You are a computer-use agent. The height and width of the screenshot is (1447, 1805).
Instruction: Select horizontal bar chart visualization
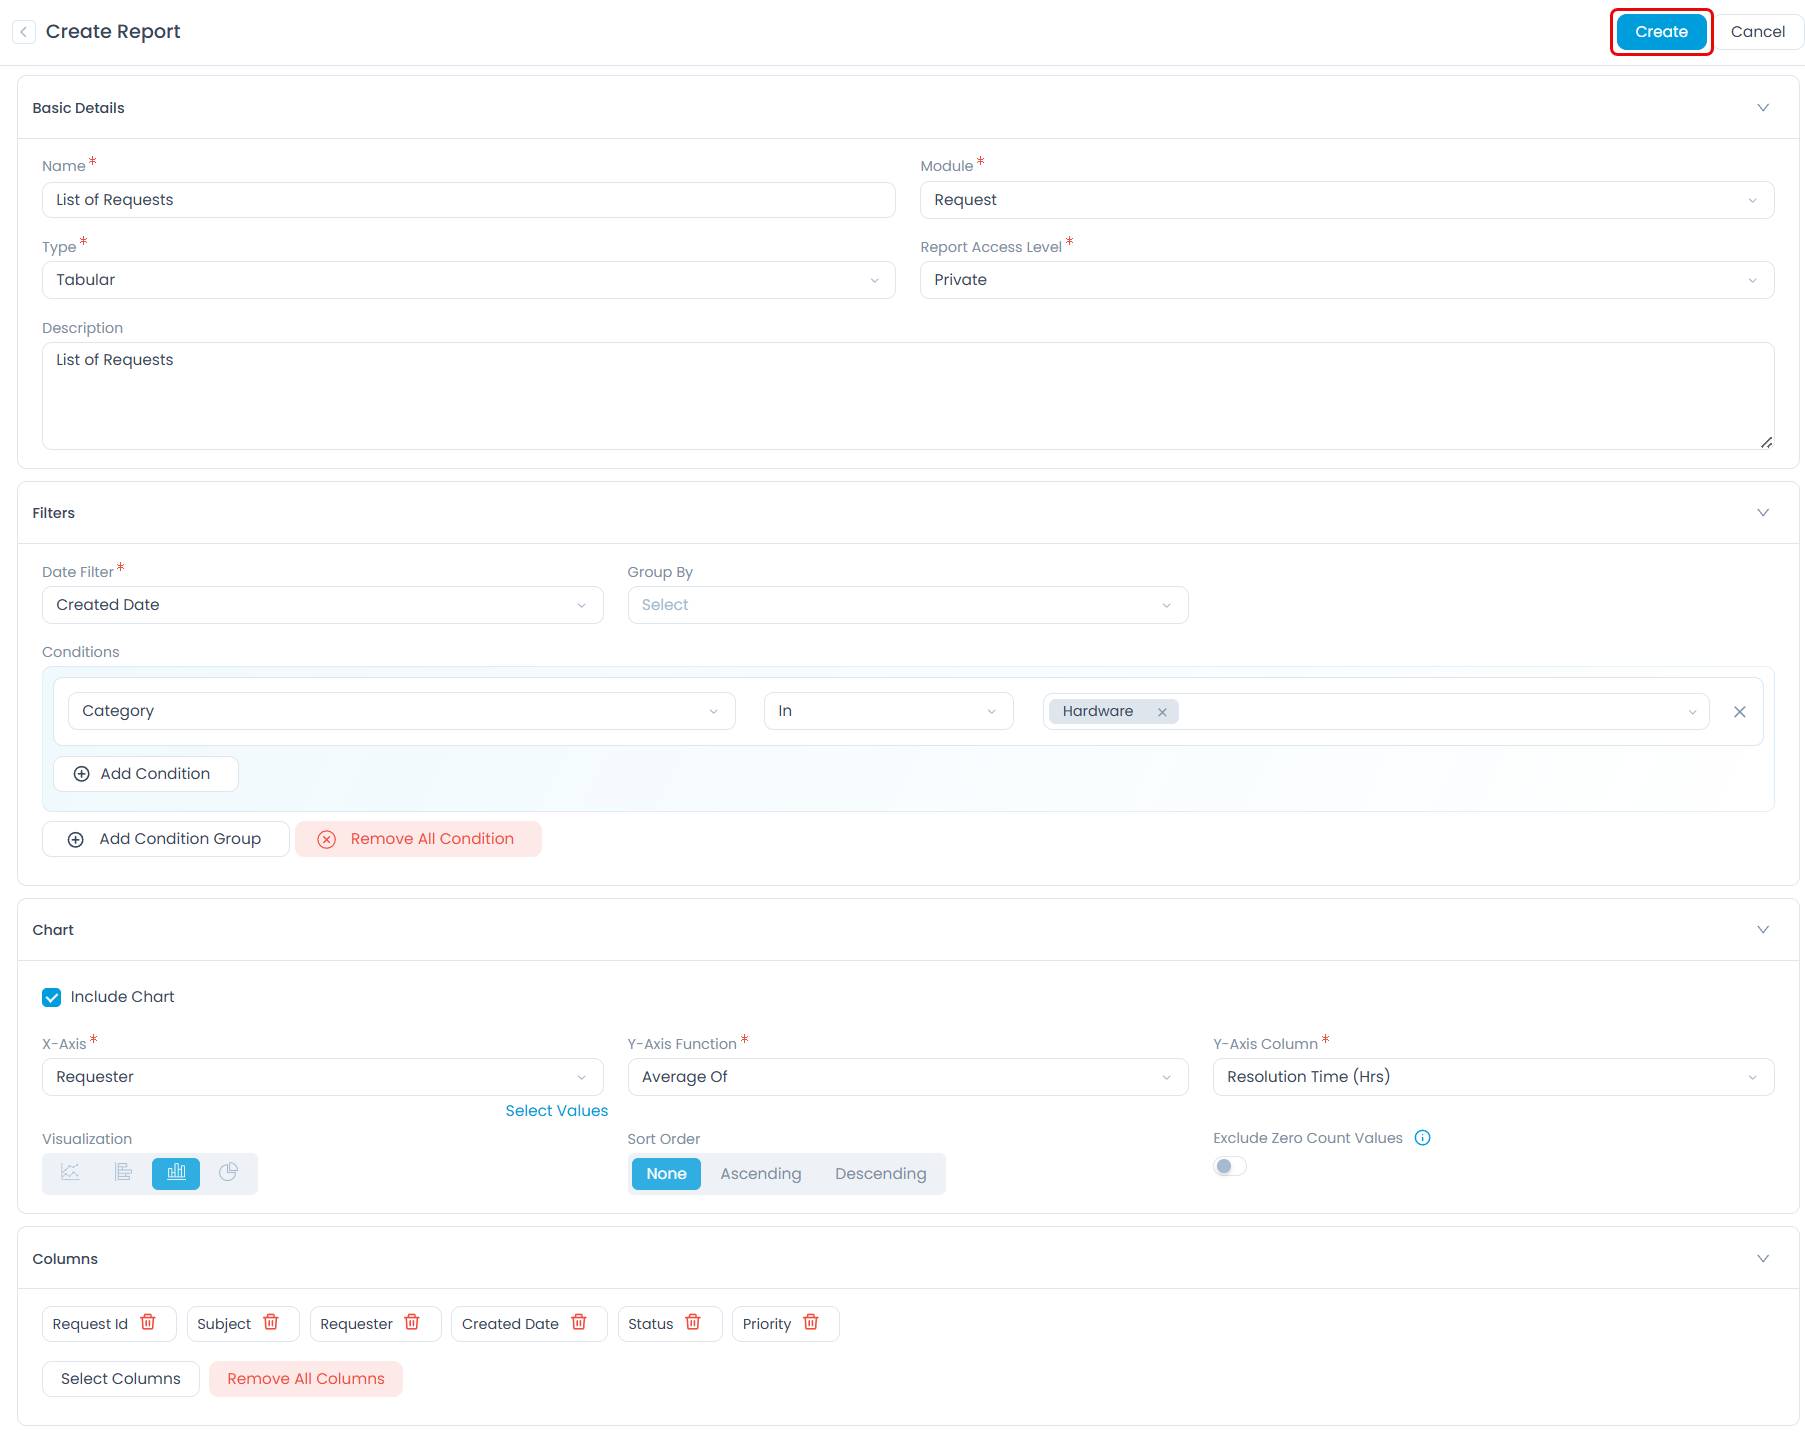tap(123, 1173)
